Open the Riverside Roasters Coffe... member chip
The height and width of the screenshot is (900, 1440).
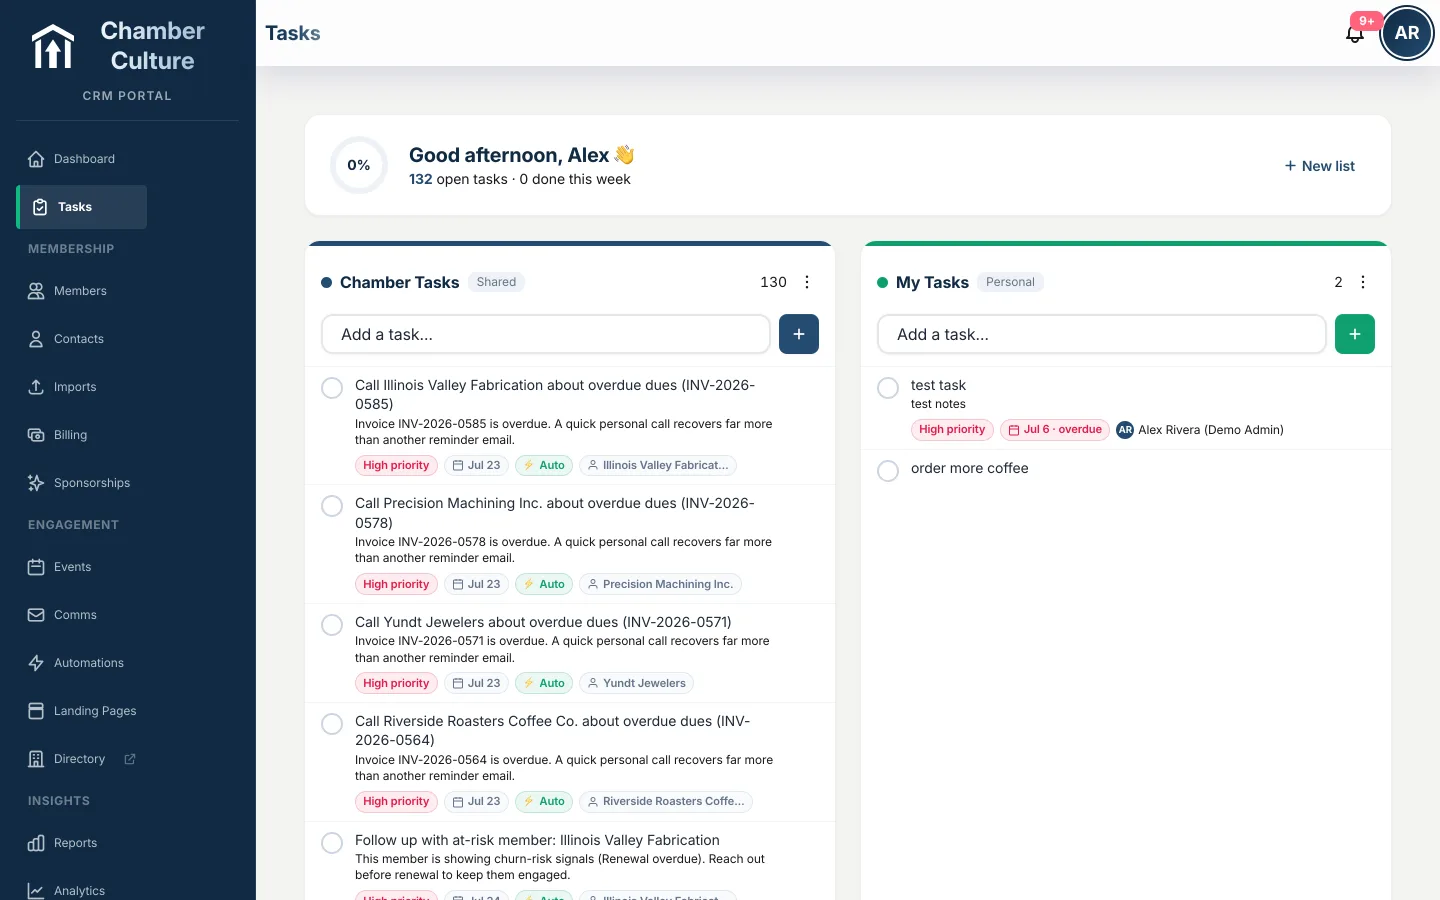[x=666, y=801]
